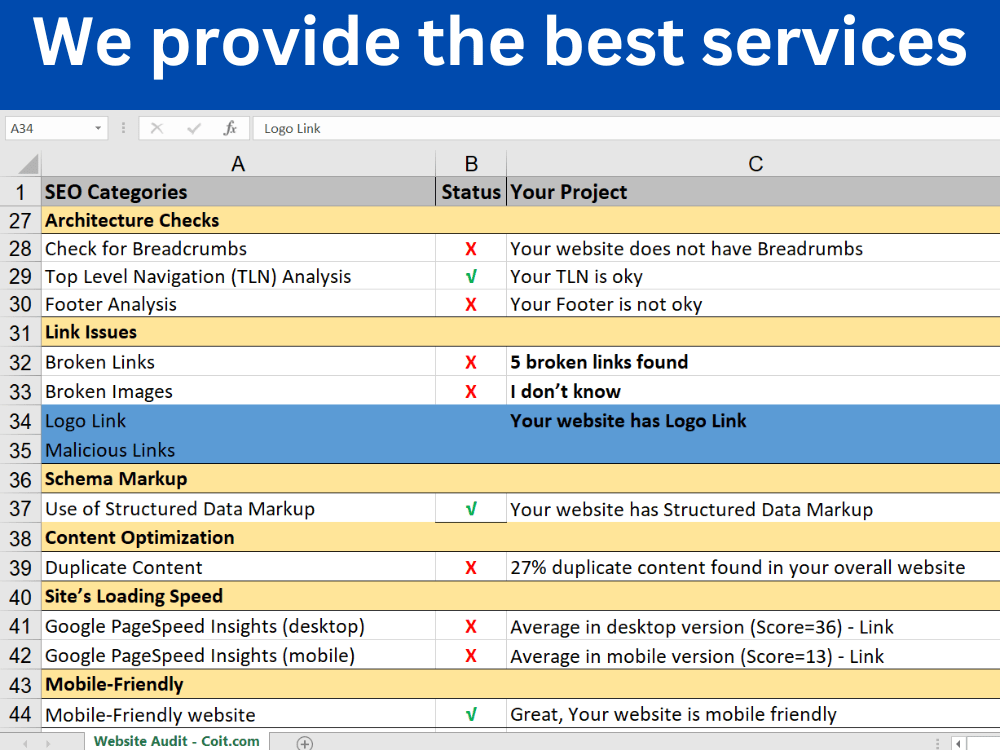Select the Duplicate Content cell
The image size is (1000, 750).
click(238, 567)
